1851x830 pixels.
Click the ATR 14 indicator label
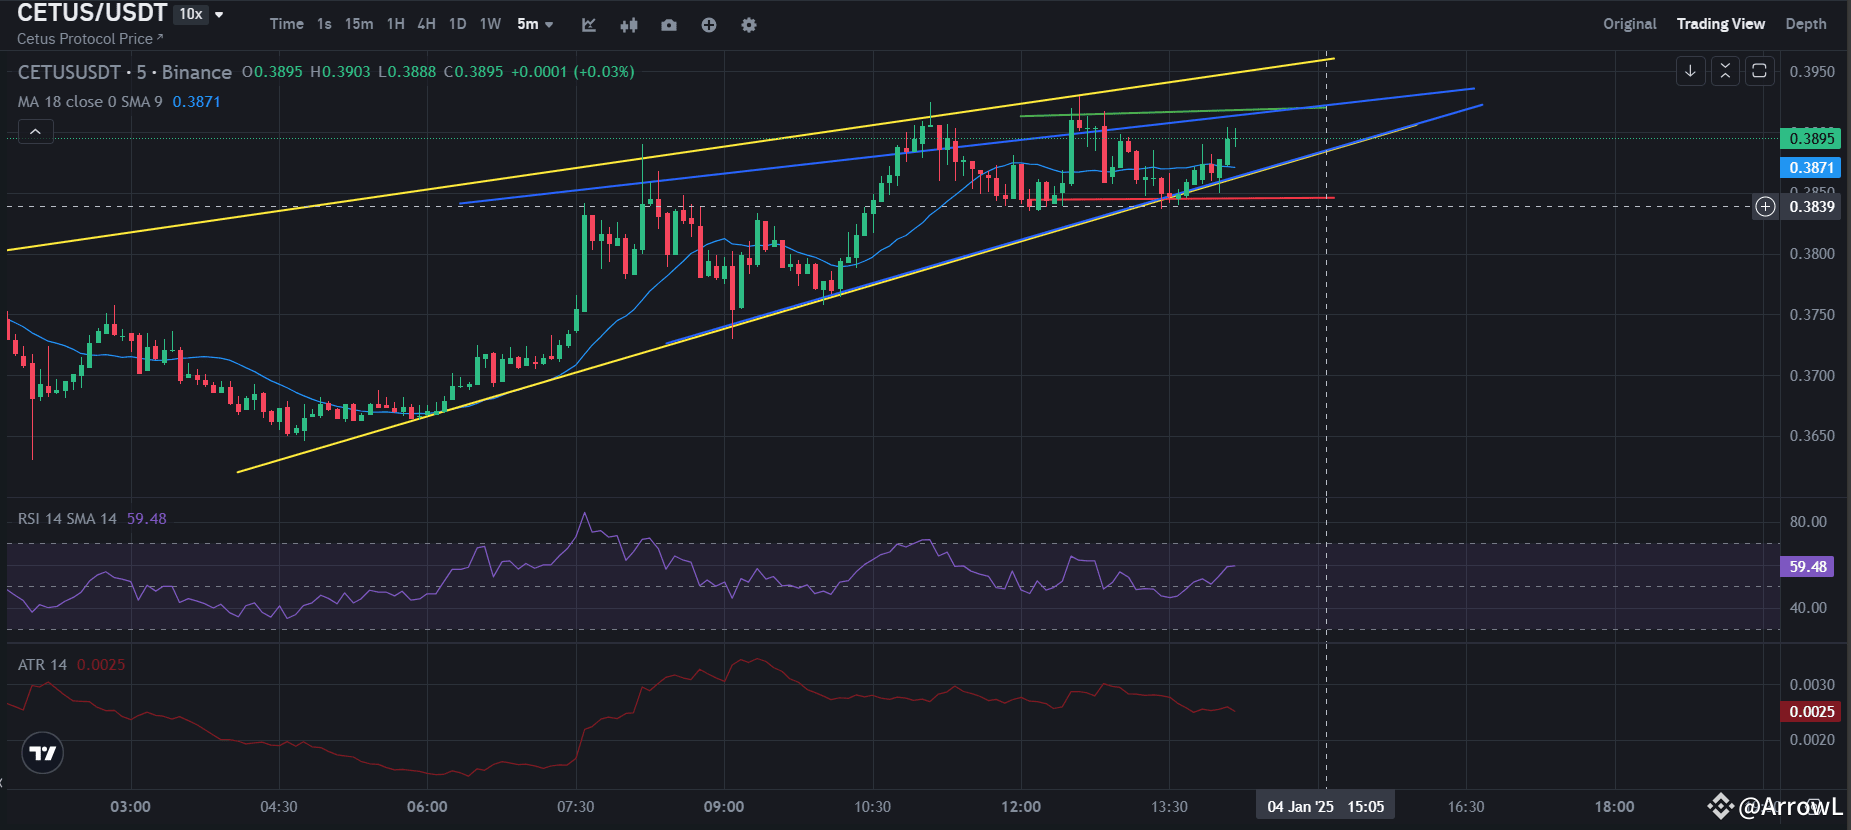click(42, 665)
